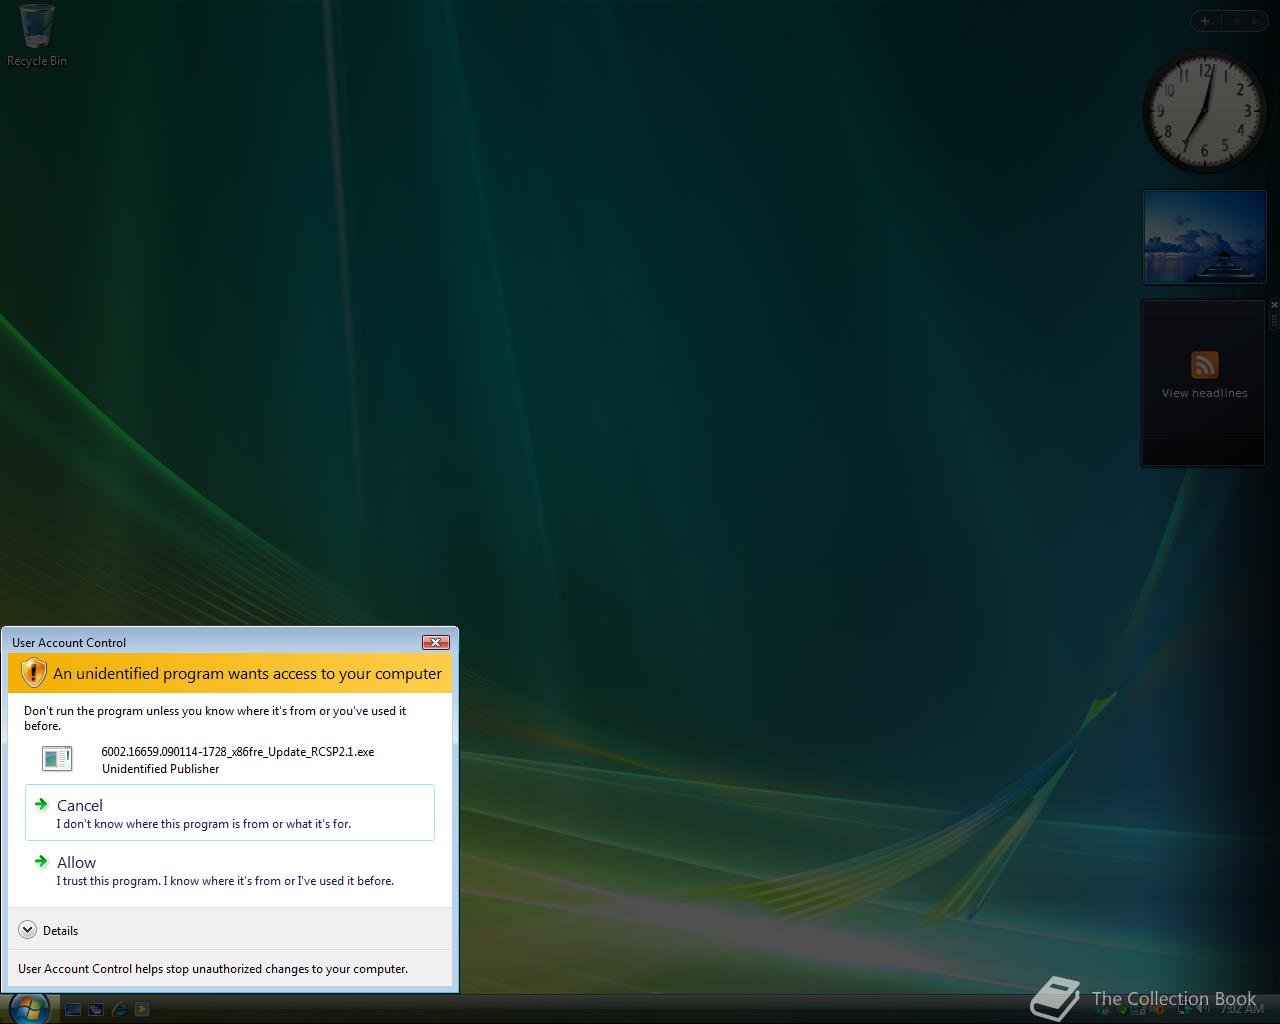The height and width of the screenshot is (1024, 1280).
Task: Click the taskbar clock showing 7:02 AM
Action: click(1242, 1009)
